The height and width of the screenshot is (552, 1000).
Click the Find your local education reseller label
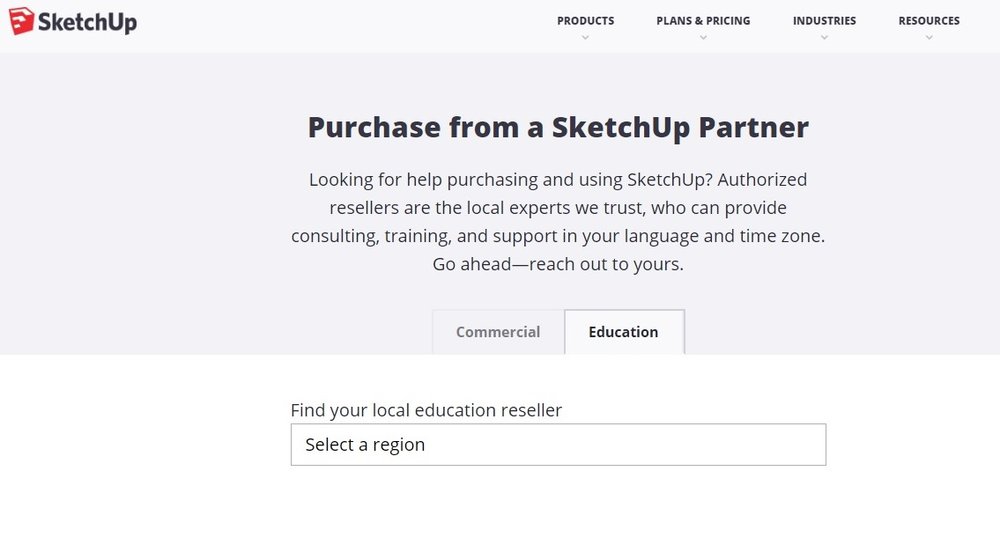click(x=426, y=410)
